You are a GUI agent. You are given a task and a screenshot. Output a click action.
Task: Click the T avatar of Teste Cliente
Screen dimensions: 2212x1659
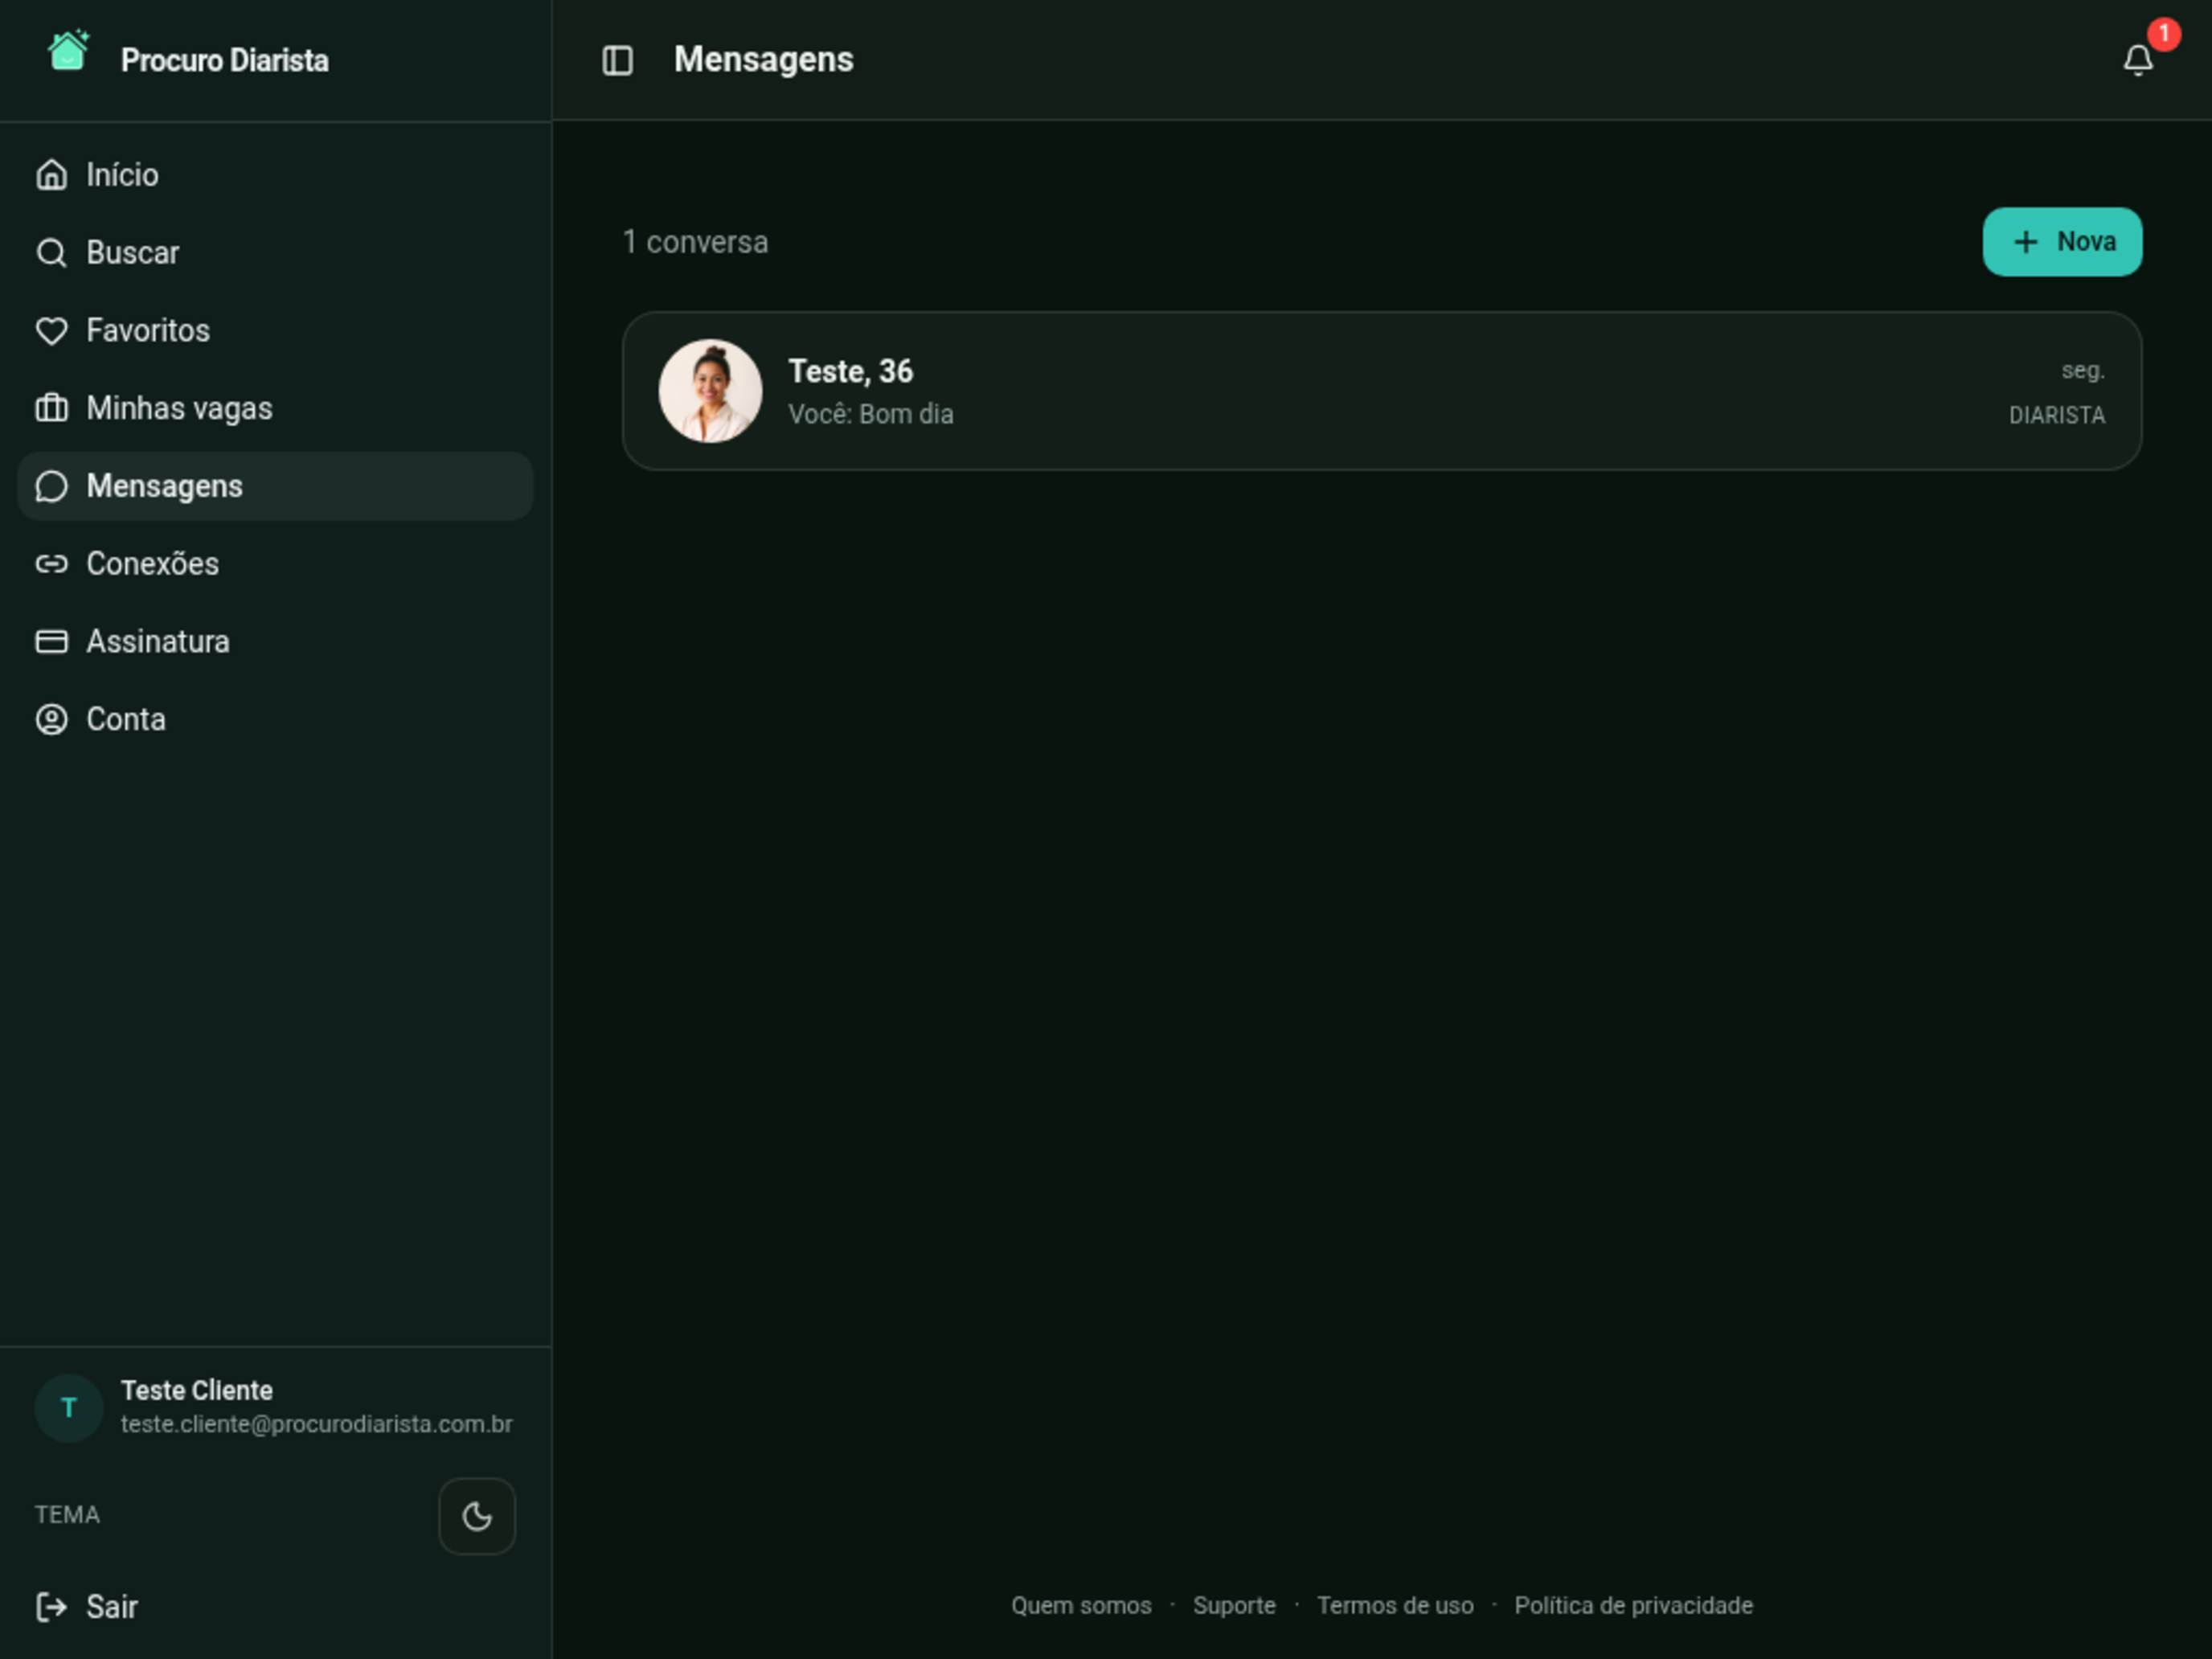pyautogui.click(x=69, y=1408)
